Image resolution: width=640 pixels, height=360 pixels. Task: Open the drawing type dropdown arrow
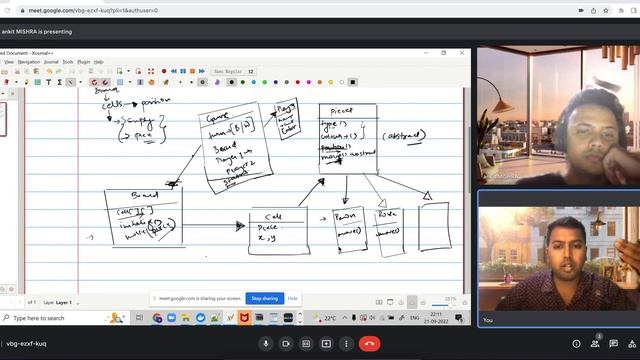click(80, 82)
